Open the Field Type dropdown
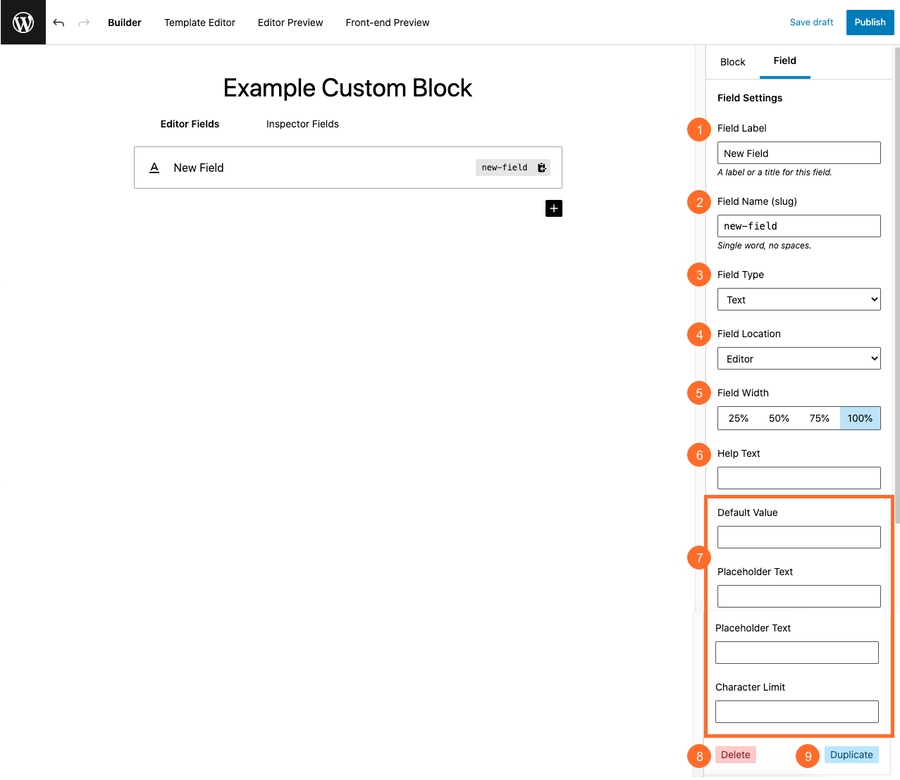Viewport: 900px width, 780px height. pos(798,299)
